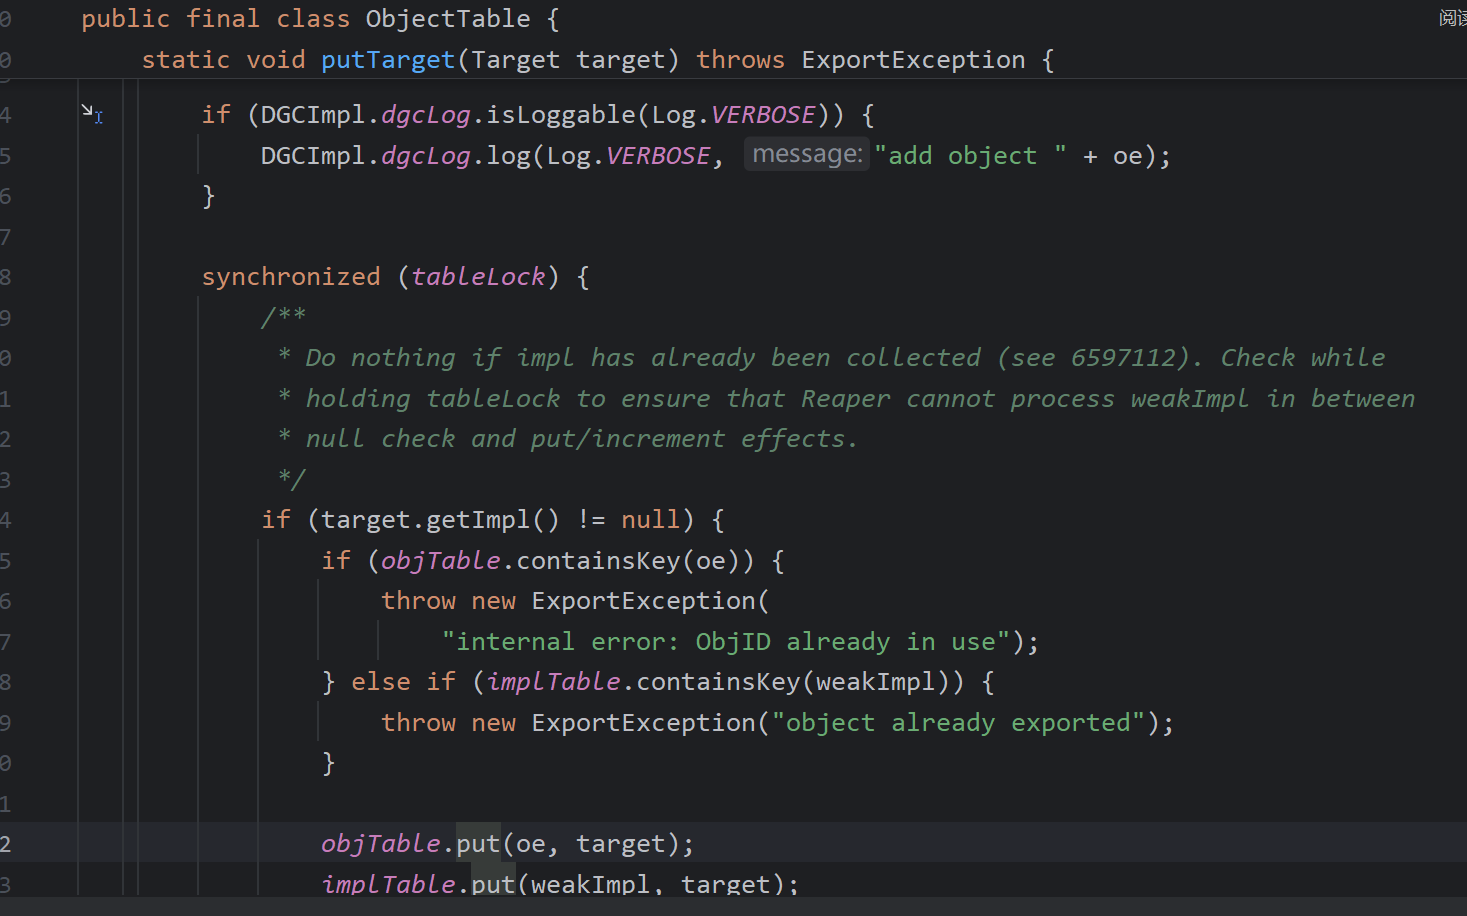Click containsKey on the objTable line
The height and width of the screenshot is (916, 1467).
pyautogui.click(x=598, y=561)
